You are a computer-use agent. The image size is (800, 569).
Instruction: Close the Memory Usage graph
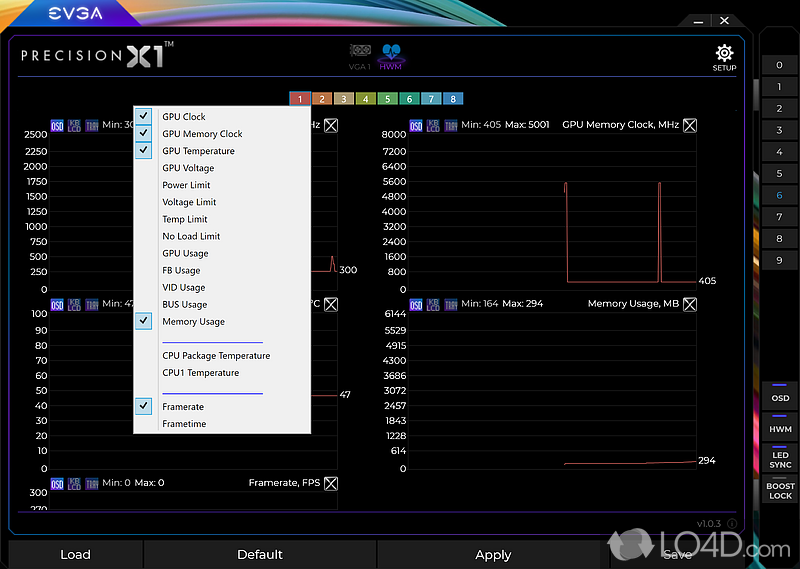click(689, 304)
